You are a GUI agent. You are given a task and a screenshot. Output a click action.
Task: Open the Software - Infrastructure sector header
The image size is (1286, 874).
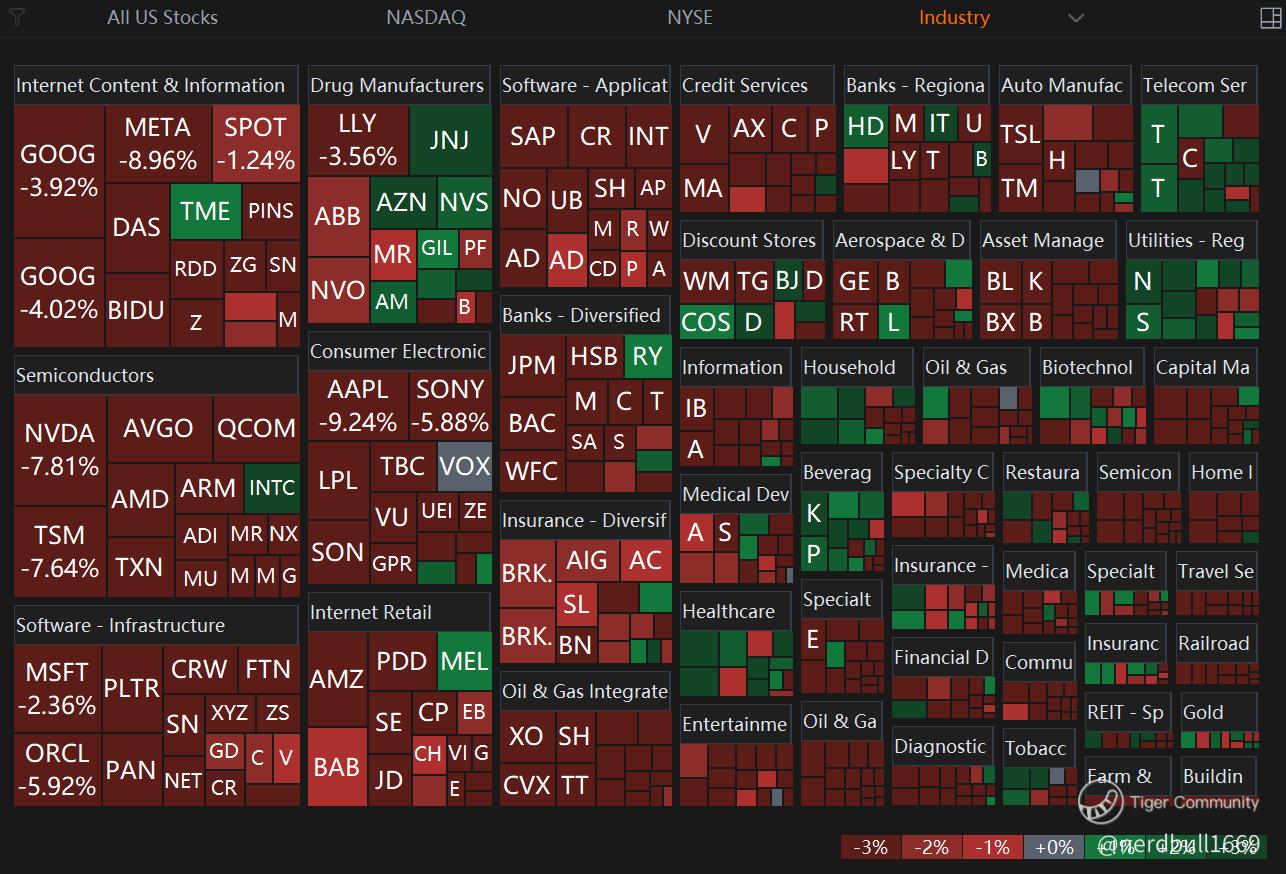[x=156, y=625]
